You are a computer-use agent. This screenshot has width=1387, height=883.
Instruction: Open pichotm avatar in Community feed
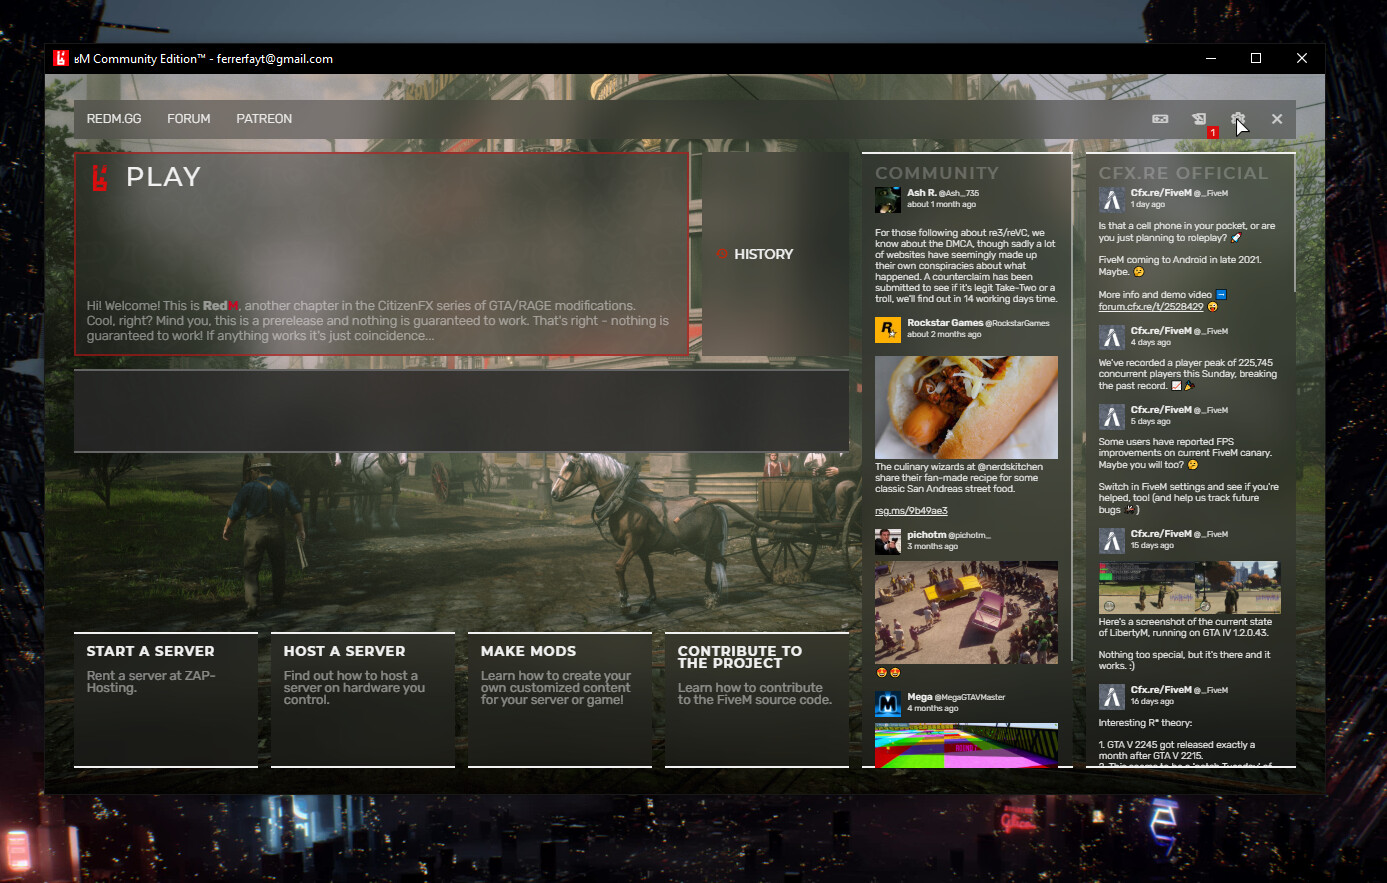(x=888, y=541)
